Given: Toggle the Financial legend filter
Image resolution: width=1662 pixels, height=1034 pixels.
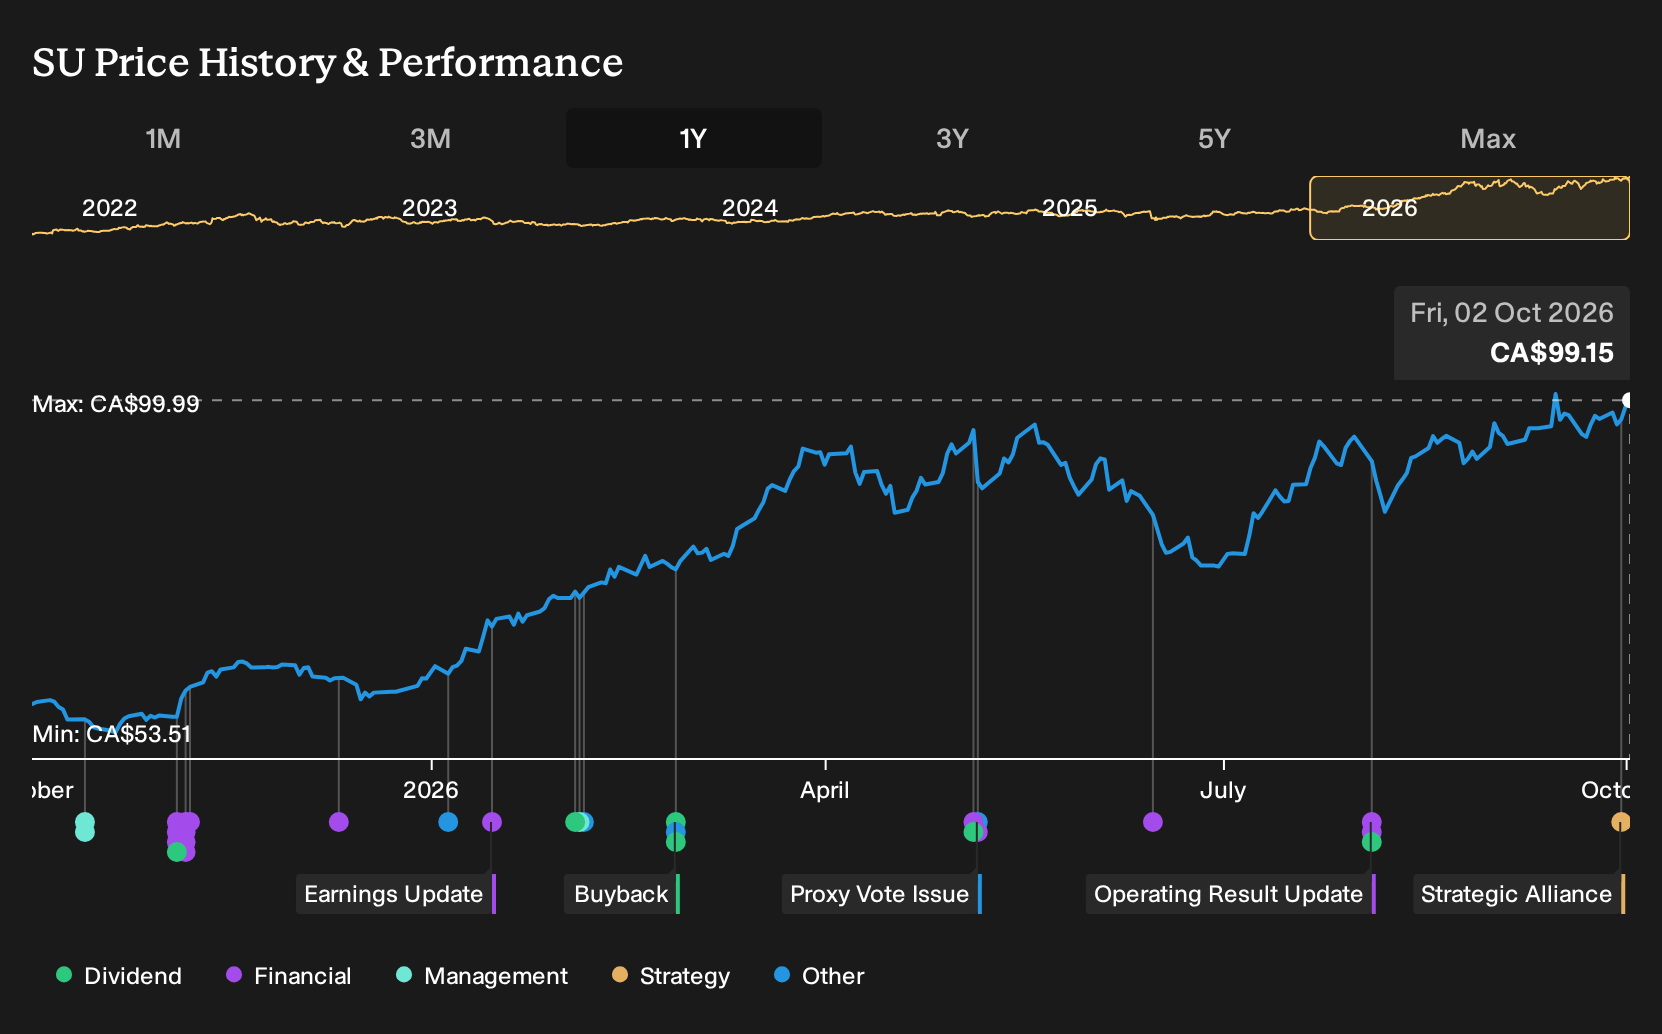Looking at the screenshot, I should point(289,976).
